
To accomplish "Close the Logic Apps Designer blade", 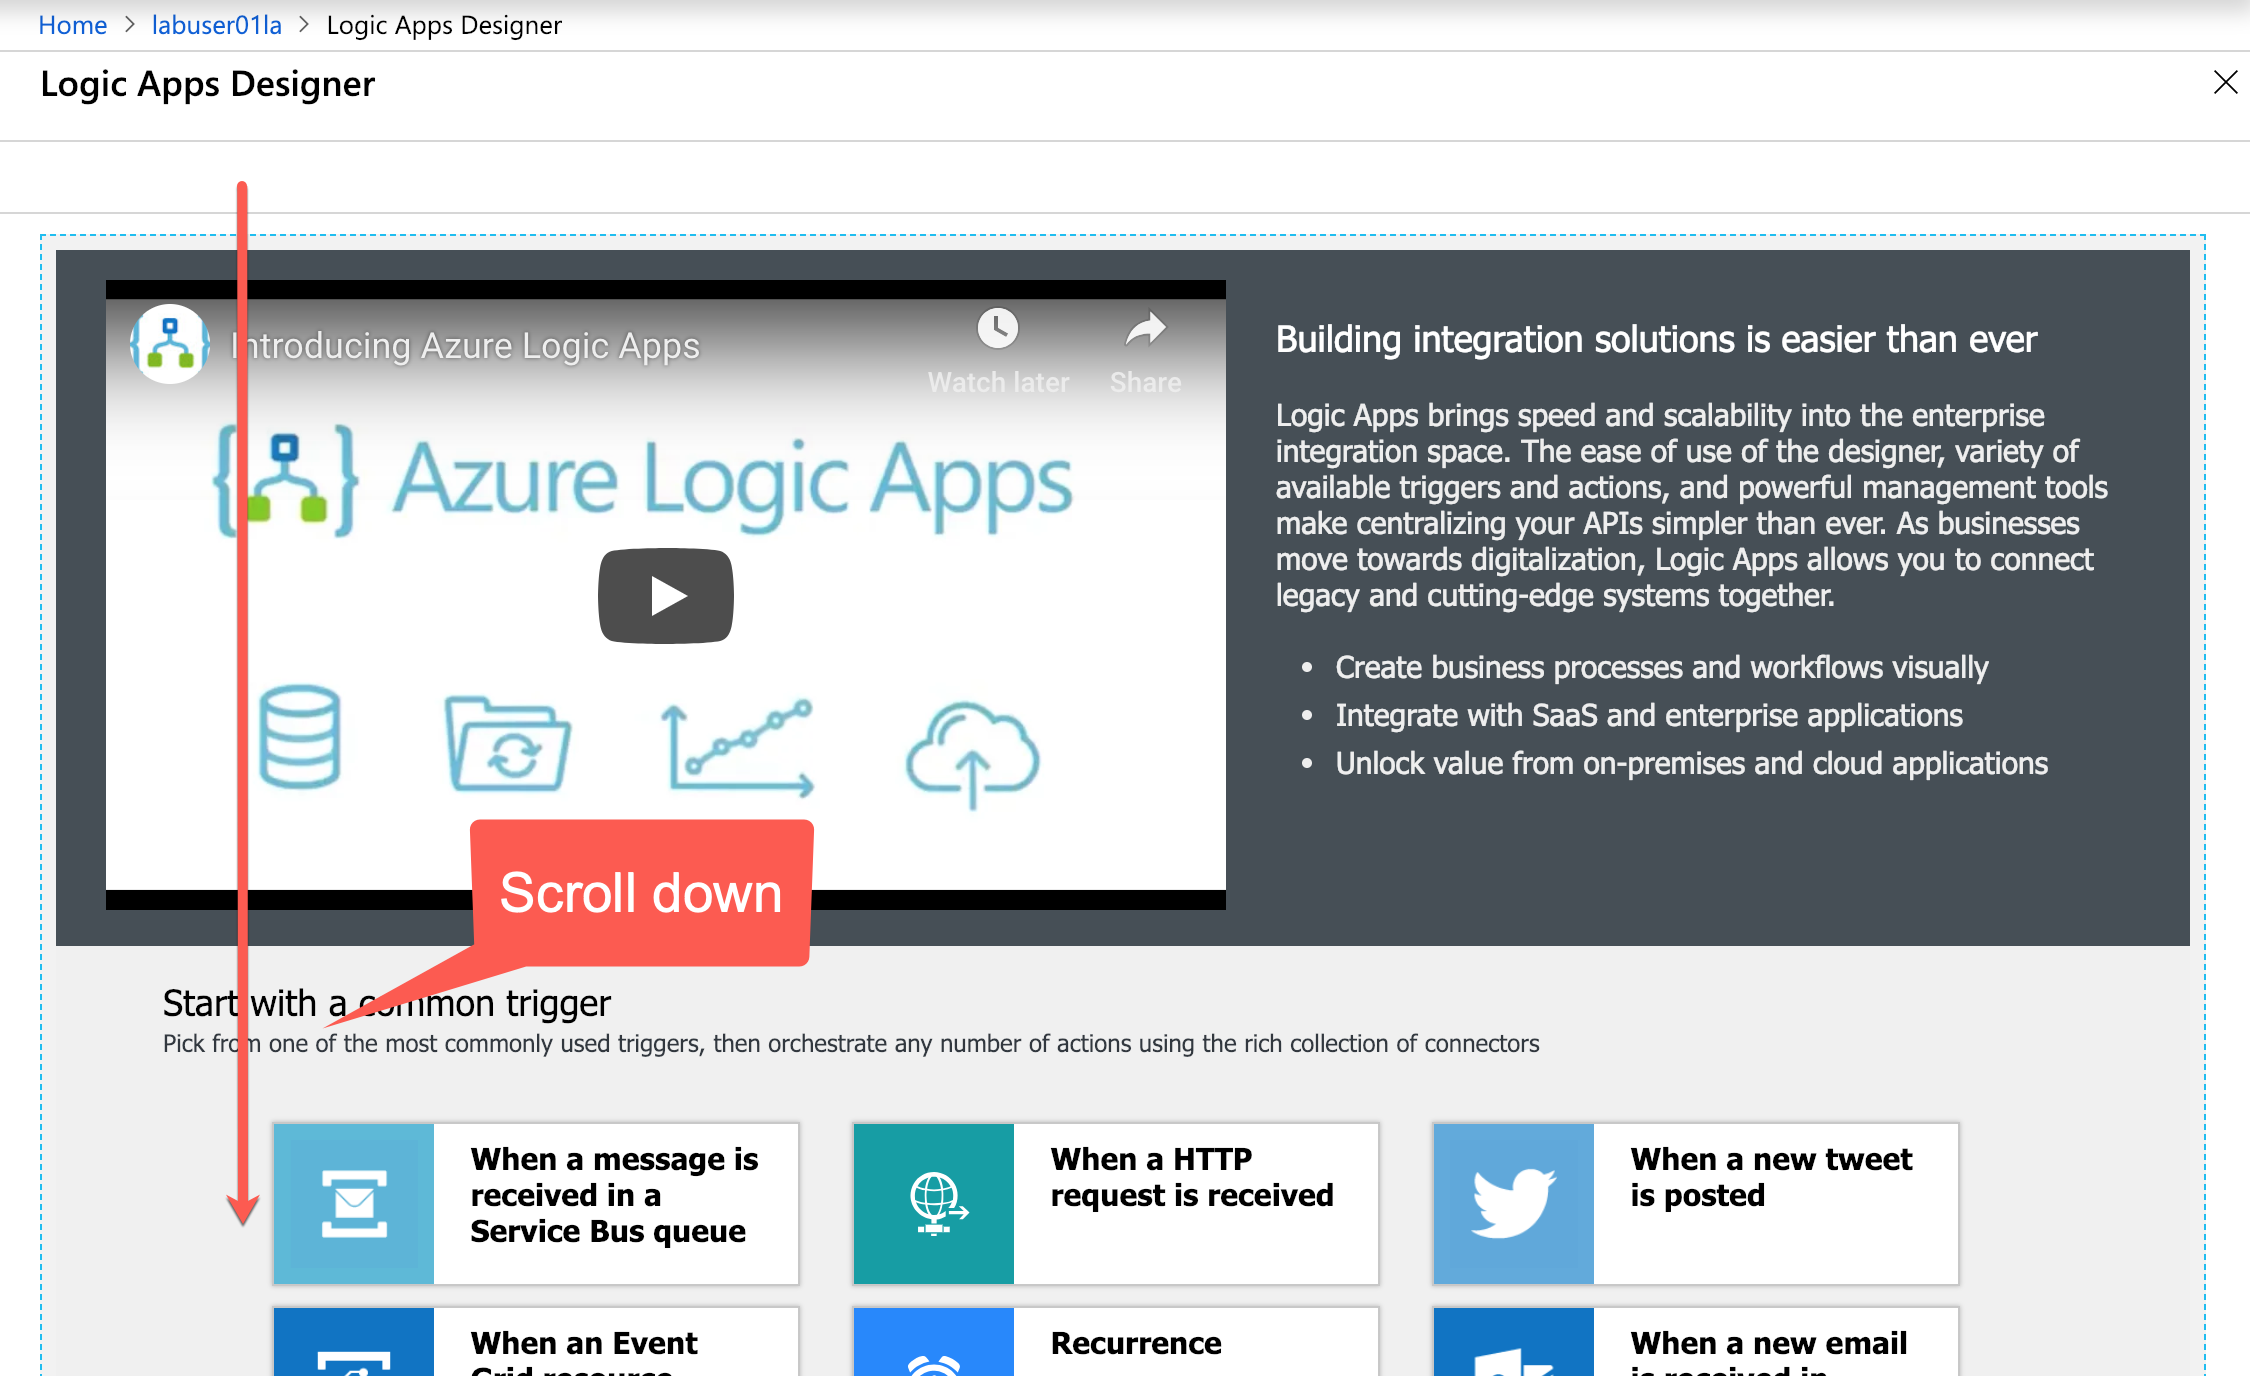I will pyautogui.click(x=2225, y=82).
